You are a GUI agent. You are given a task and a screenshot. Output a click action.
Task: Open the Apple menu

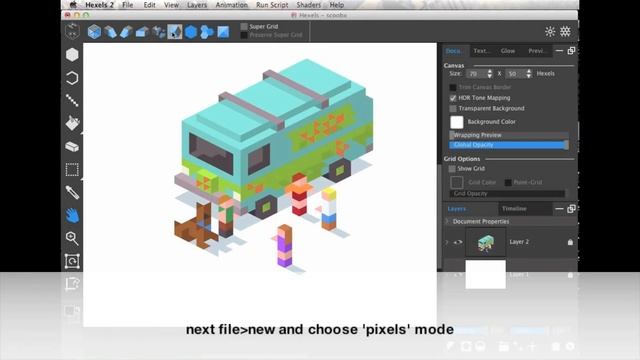(x=73, y=5)
